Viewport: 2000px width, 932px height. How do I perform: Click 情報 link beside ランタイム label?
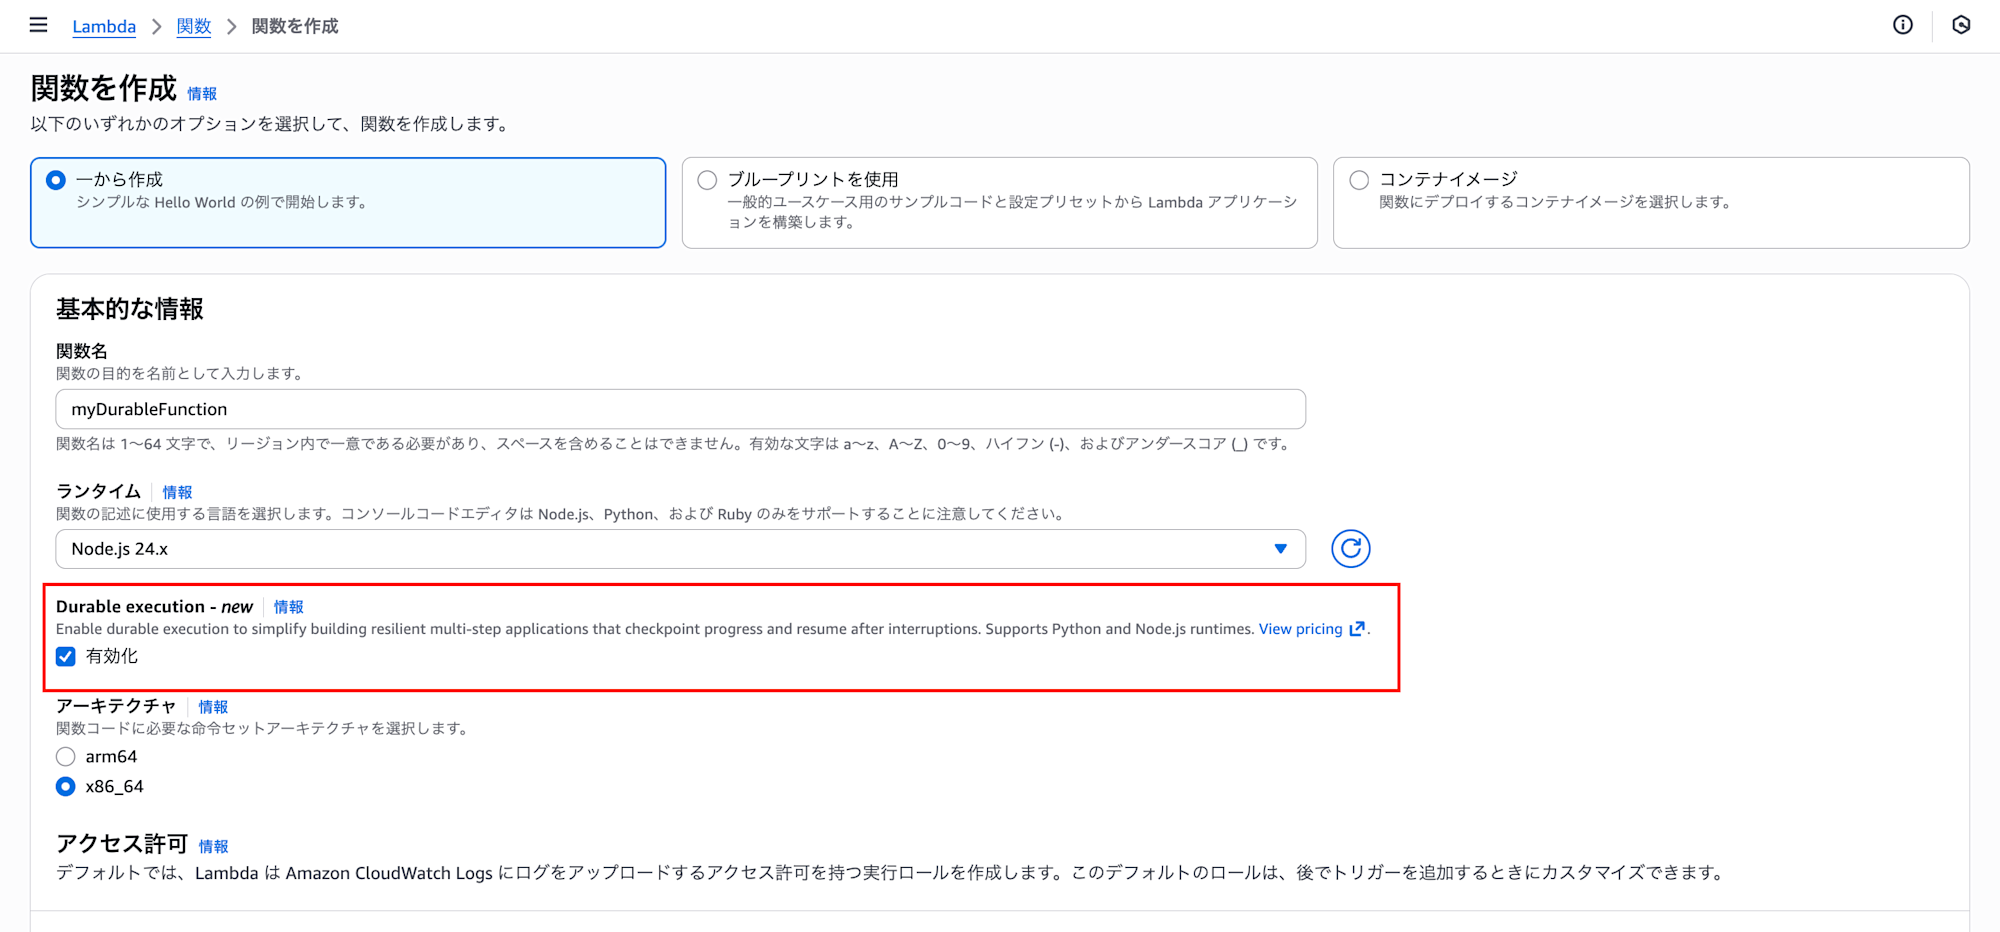(177, 492)
